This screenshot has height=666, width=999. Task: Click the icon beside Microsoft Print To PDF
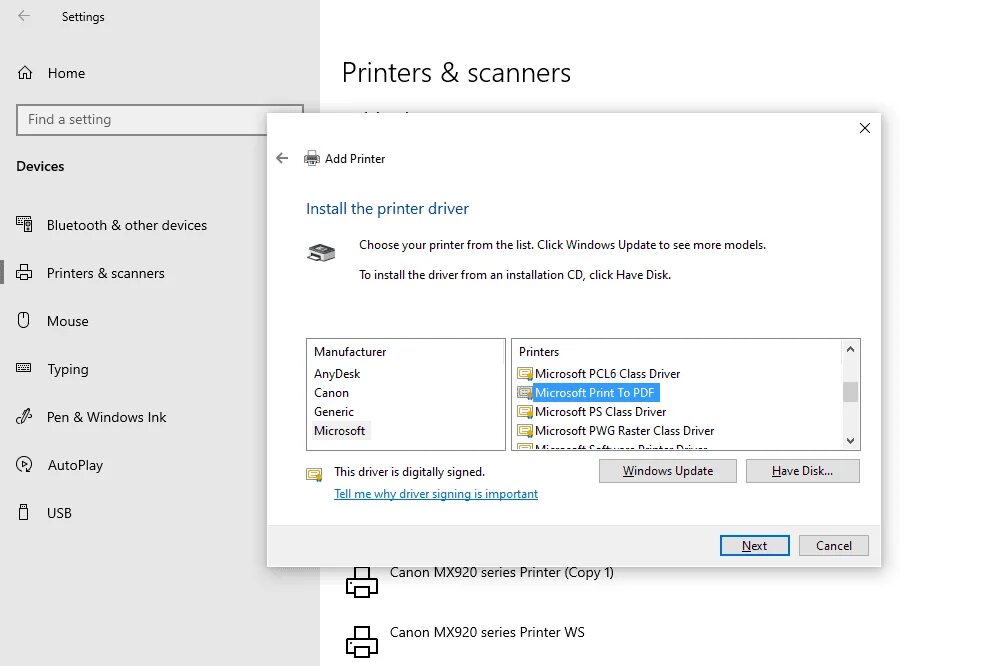(525, 393)
